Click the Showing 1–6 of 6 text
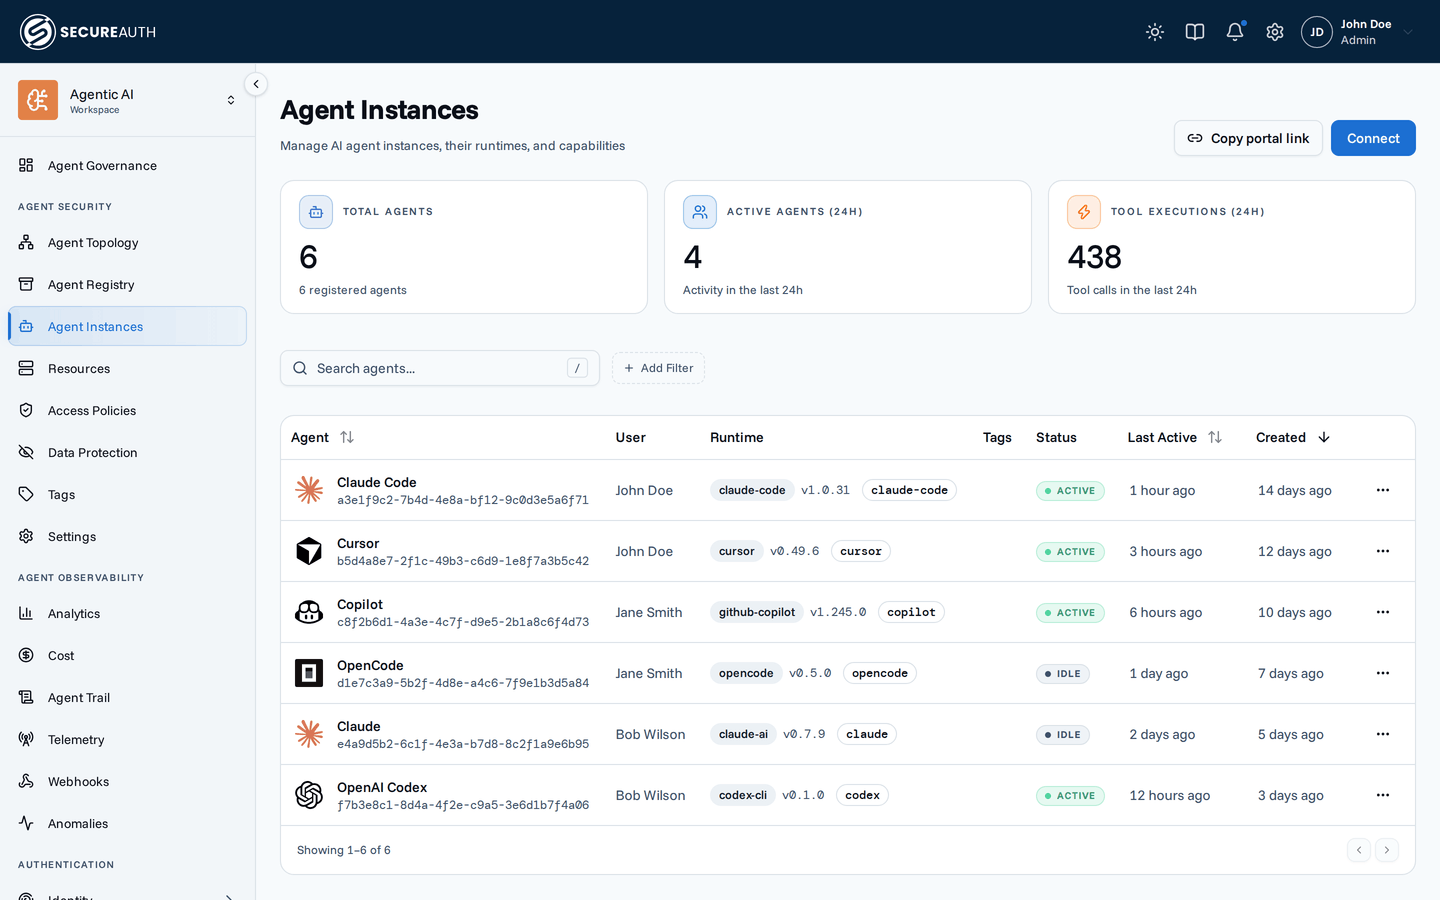 click(x=344, y=850)
